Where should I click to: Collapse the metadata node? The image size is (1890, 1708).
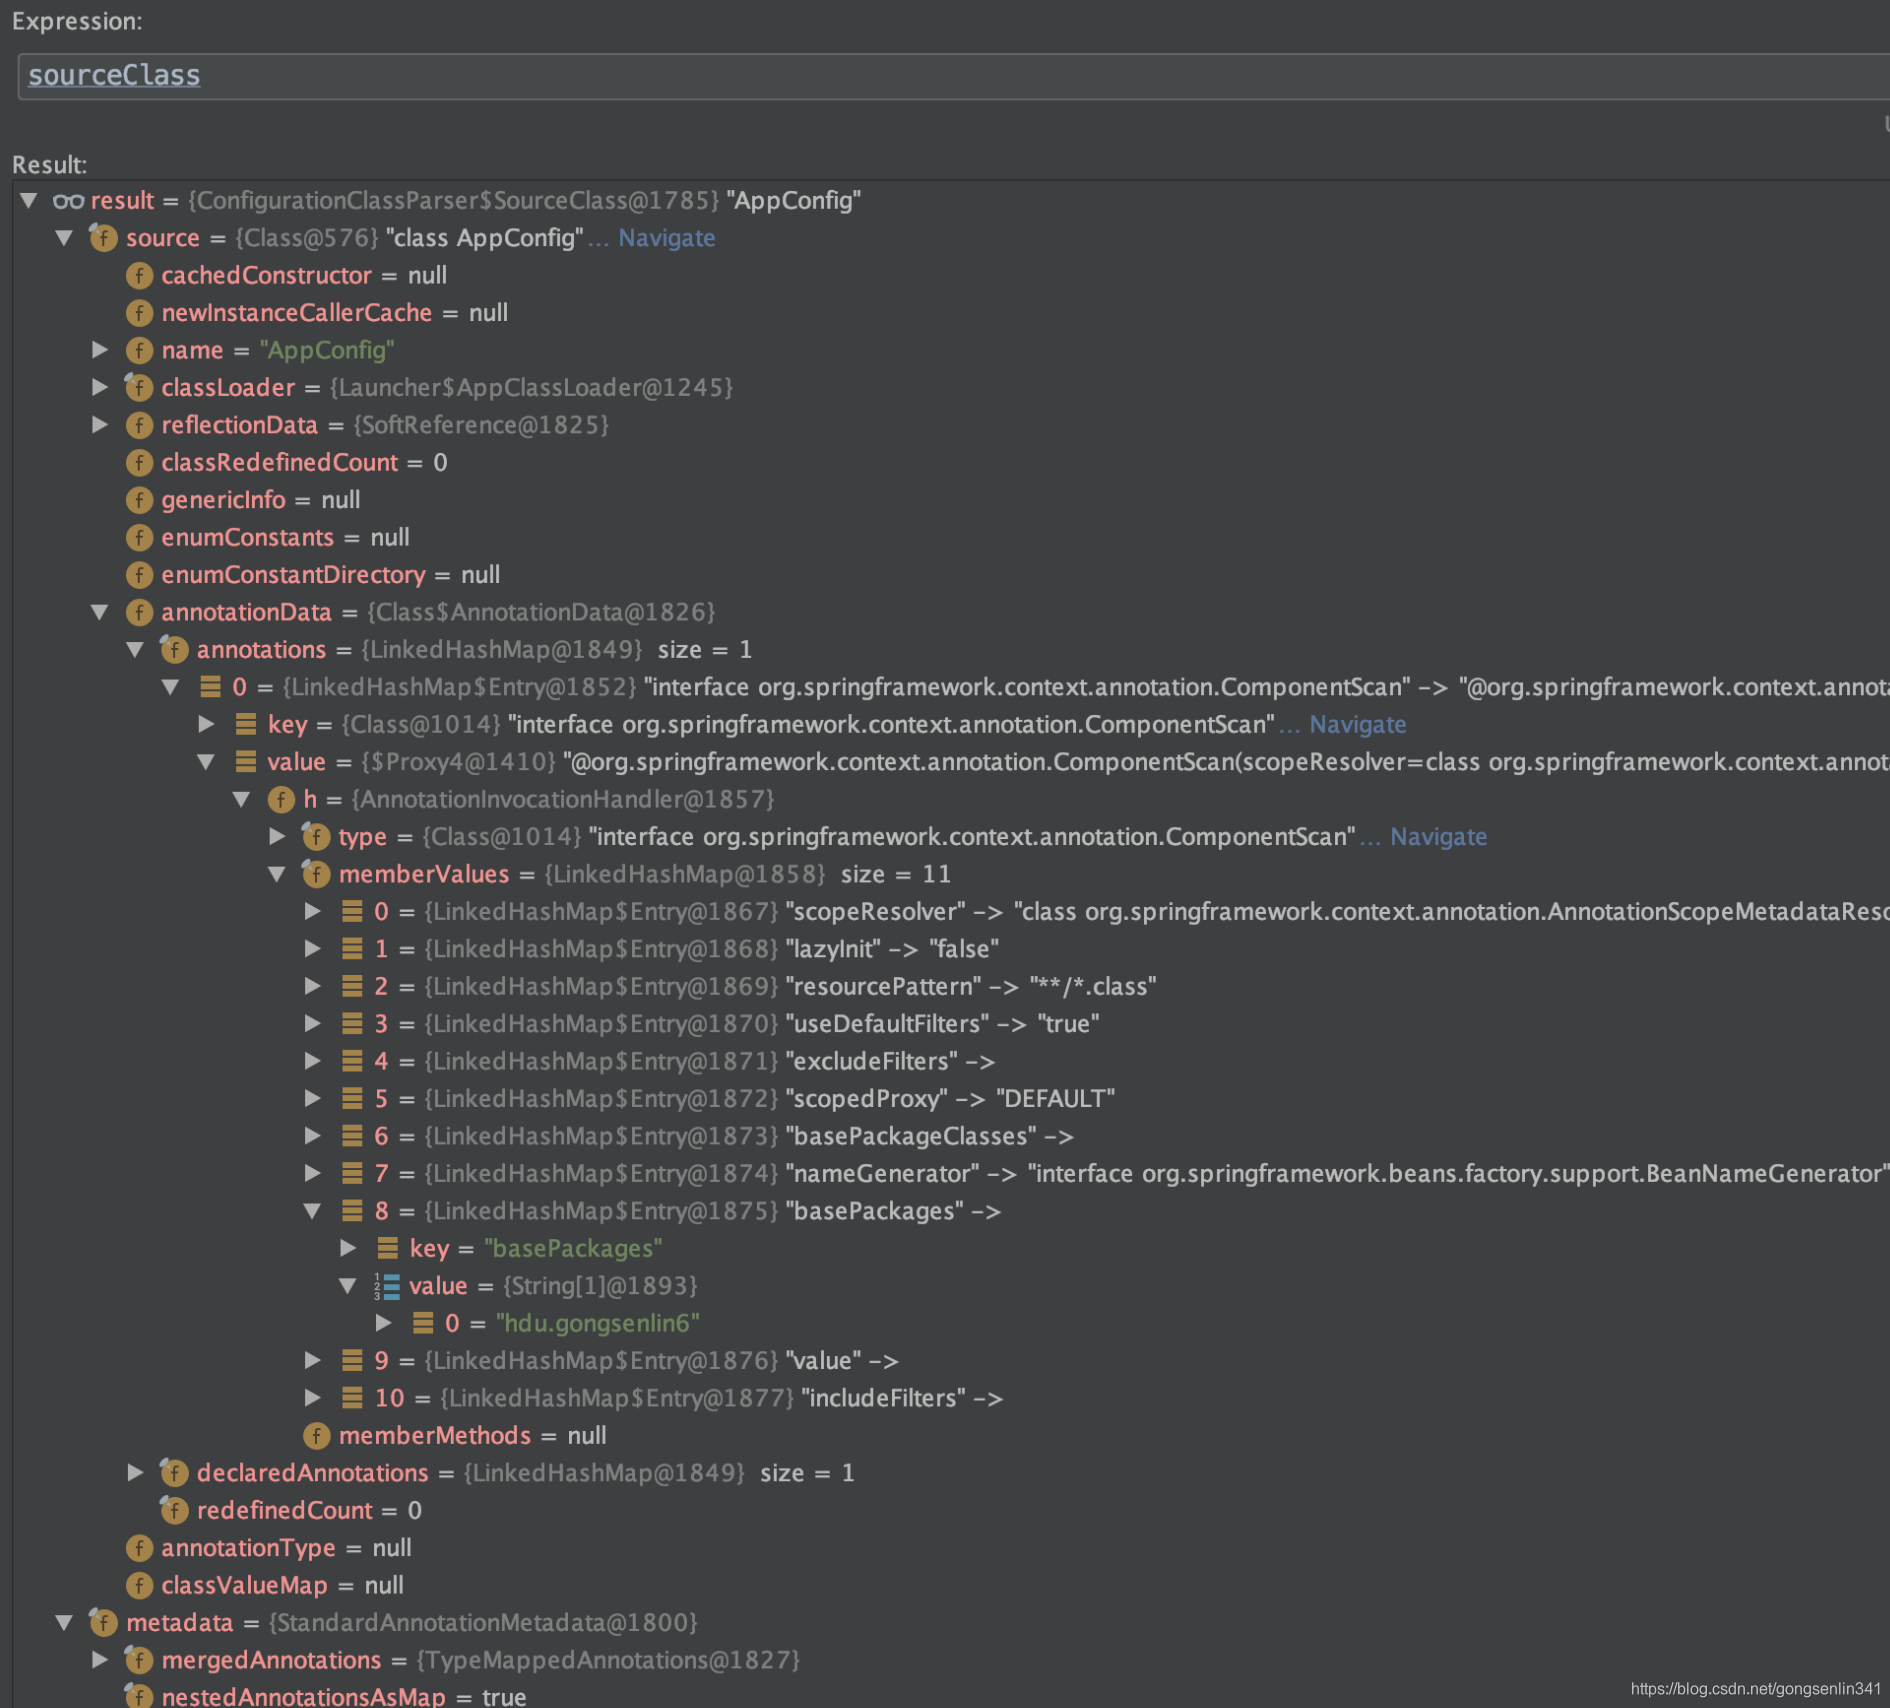65,1622
